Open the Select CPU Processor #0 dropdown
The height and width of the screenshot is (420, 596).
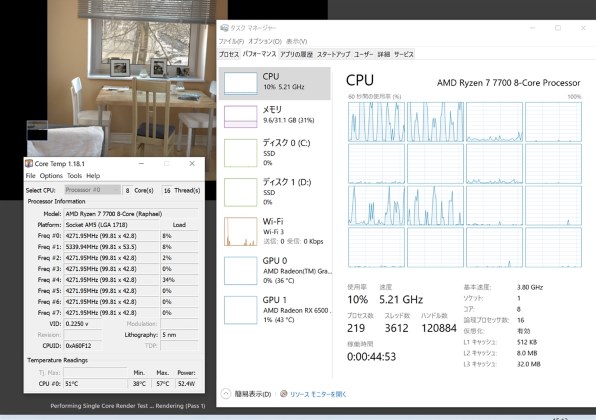tap(92, 190)
